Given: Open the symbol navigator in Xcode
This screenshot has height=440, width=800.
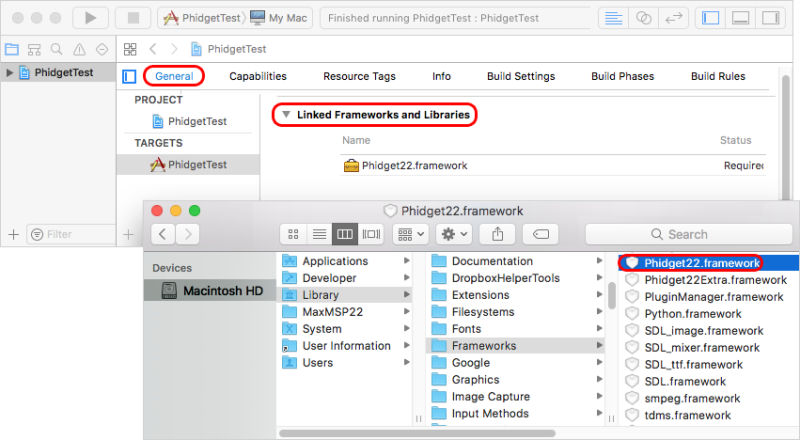Looking at the screenshot, I should [x=34, y=49].
